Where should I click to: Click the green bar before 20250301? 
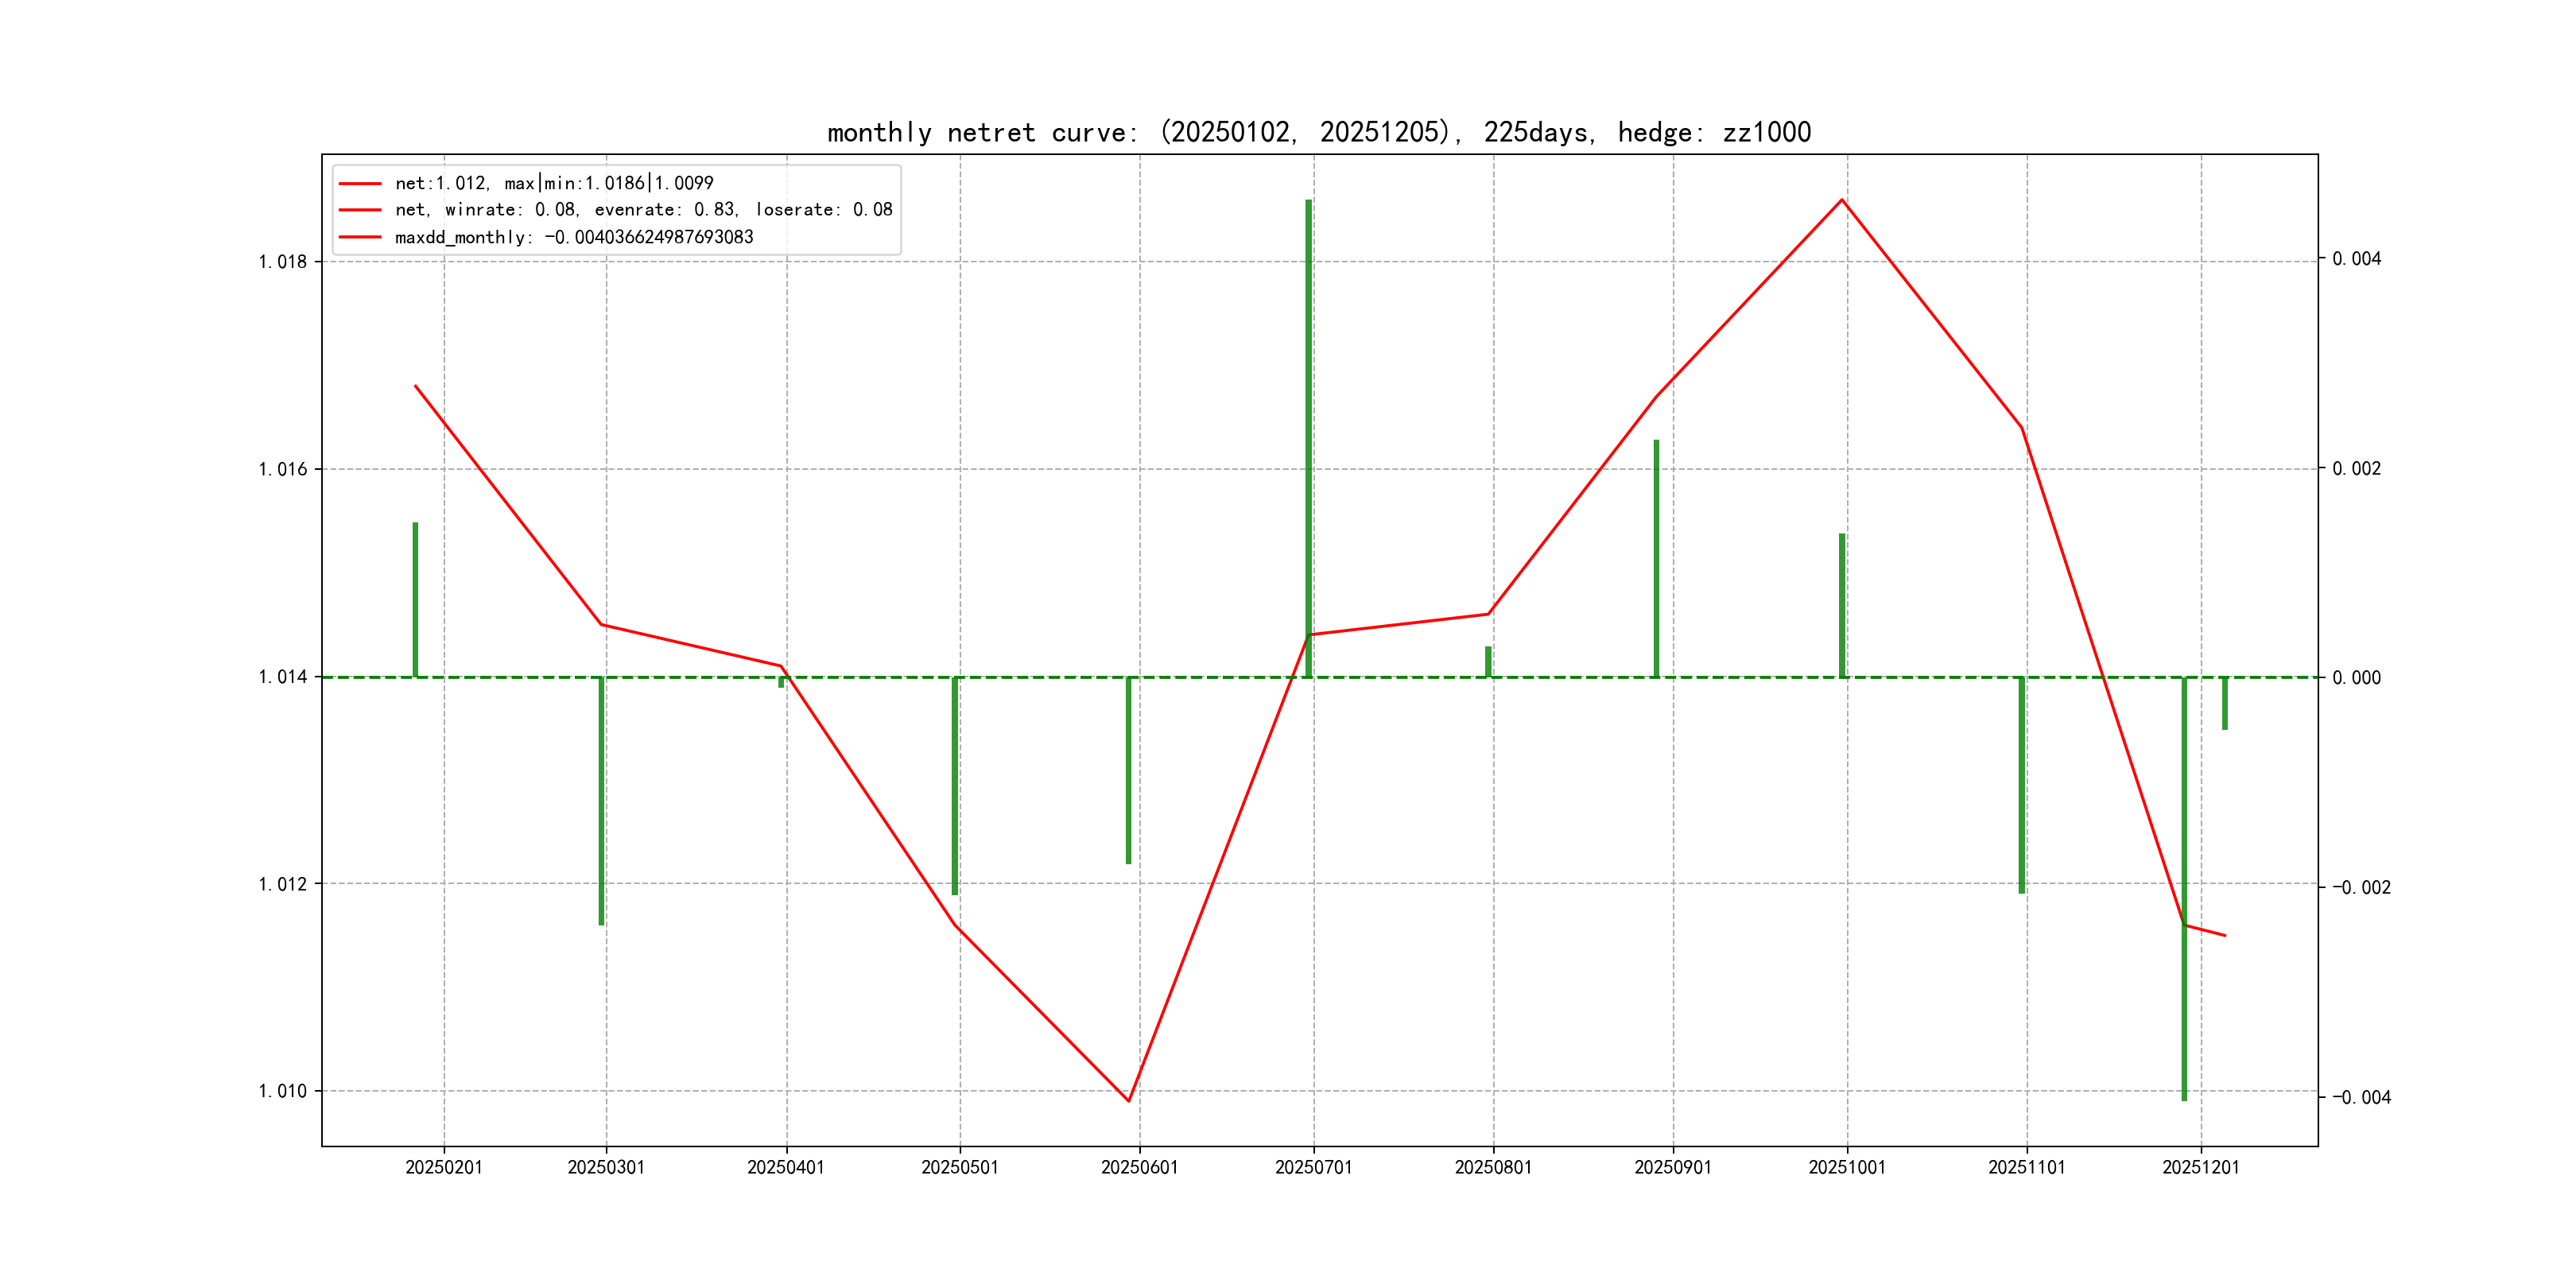coord(601,800)
